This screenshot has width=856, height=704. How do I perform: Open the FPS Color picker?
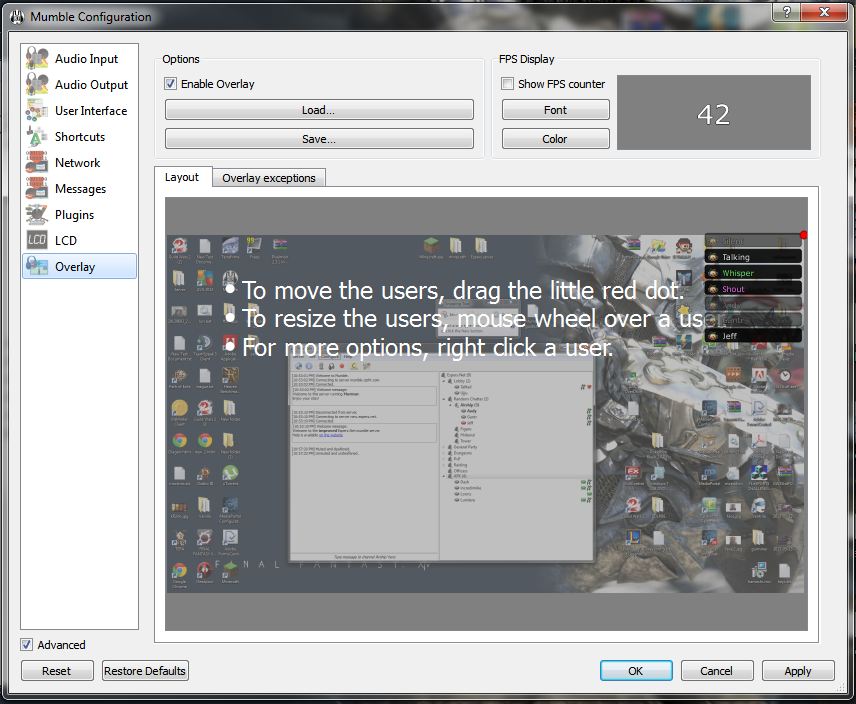tap(555, 139)
